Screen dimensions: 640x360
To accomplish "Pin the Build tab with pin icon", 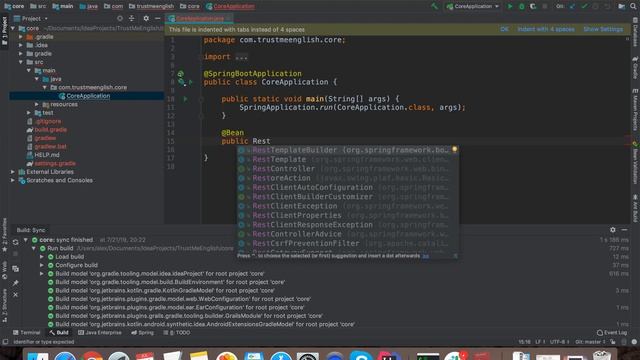I will point(16,283).
